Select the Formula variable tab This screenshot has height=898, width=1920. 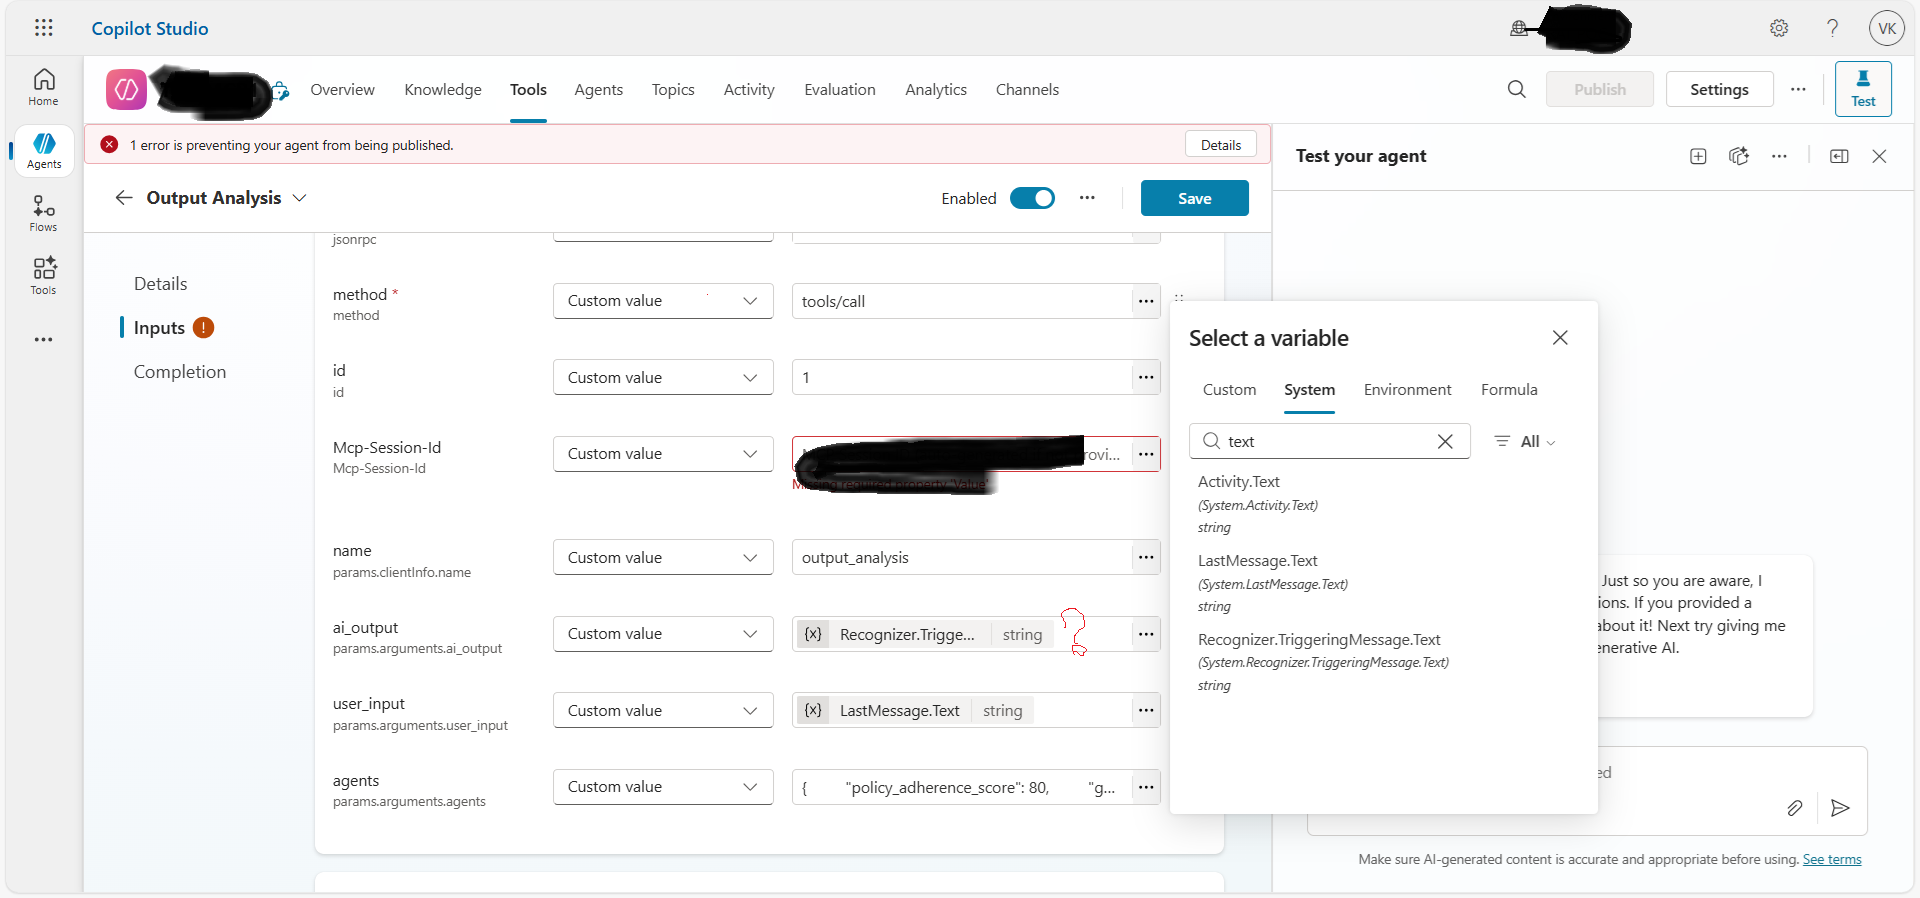(x=1509, y=390)
